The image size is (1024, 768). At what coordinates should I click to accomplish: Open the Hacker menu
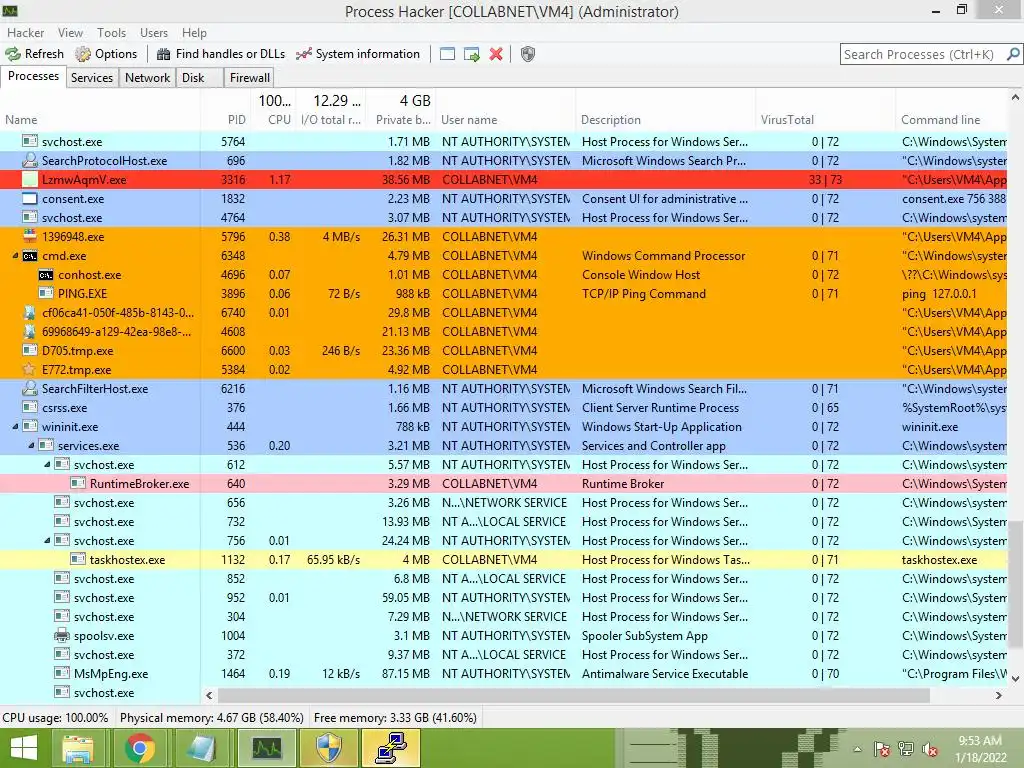25,33
